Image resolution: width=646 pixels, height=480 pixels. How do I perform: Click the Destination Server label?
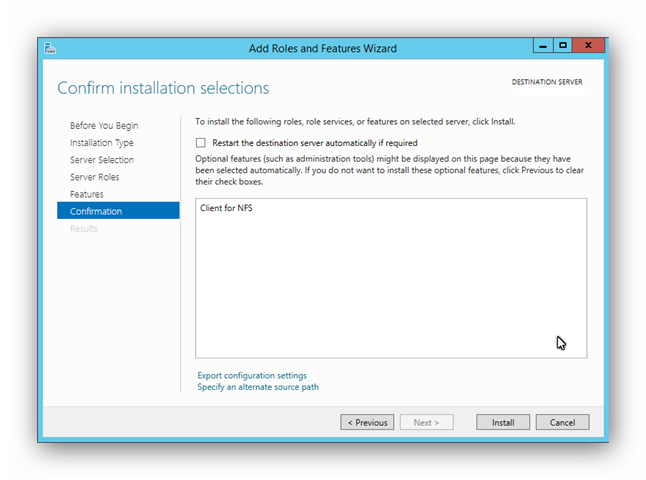coord(547,82)
